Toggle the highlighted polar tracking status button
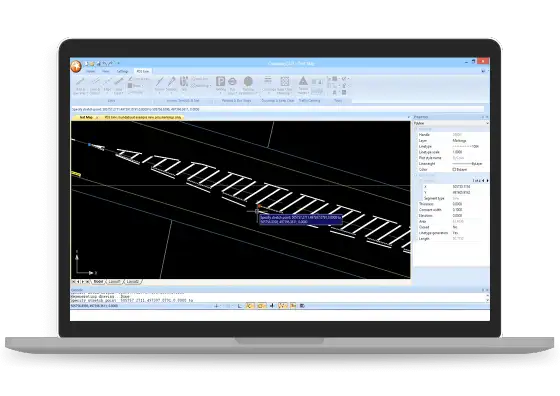 (250, 306)
